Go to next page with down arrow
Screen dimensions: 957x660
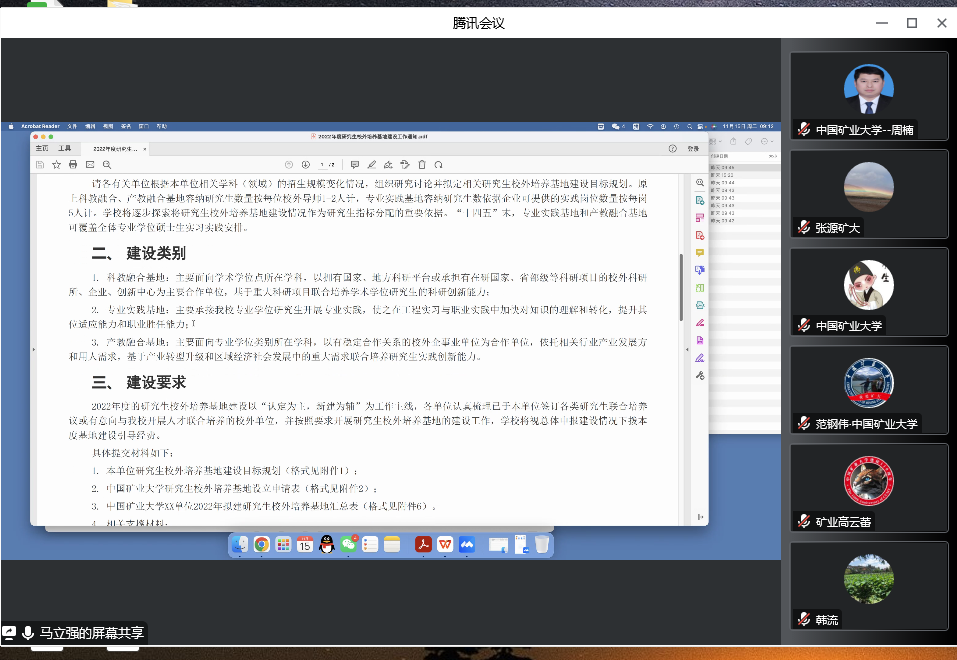coord(307,164)
